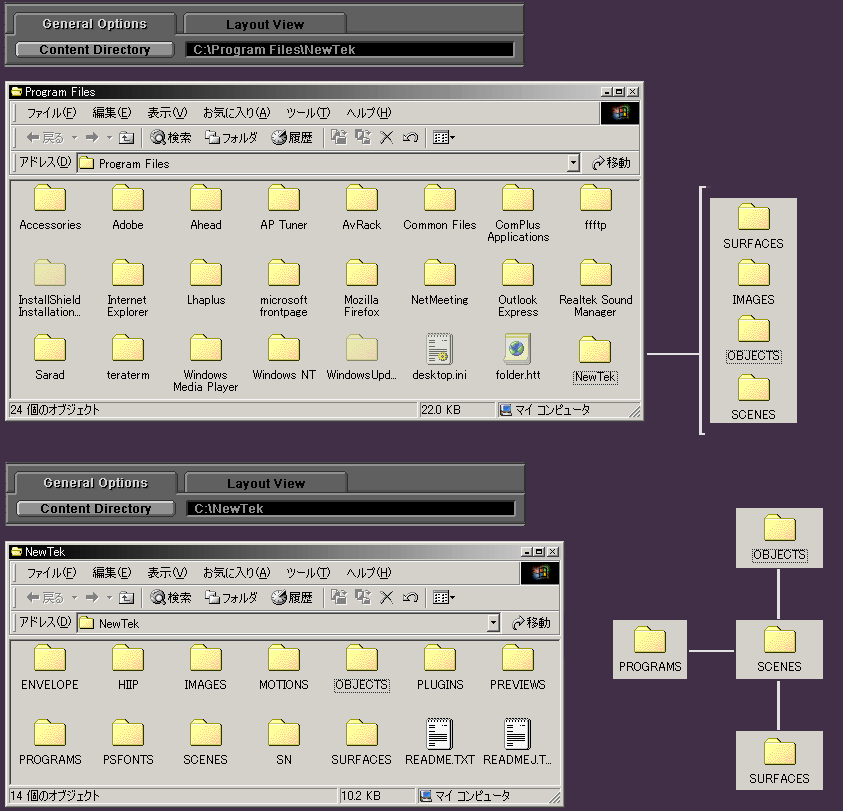Click Content Directory button showing C:\NewTek

pos(96,509)
